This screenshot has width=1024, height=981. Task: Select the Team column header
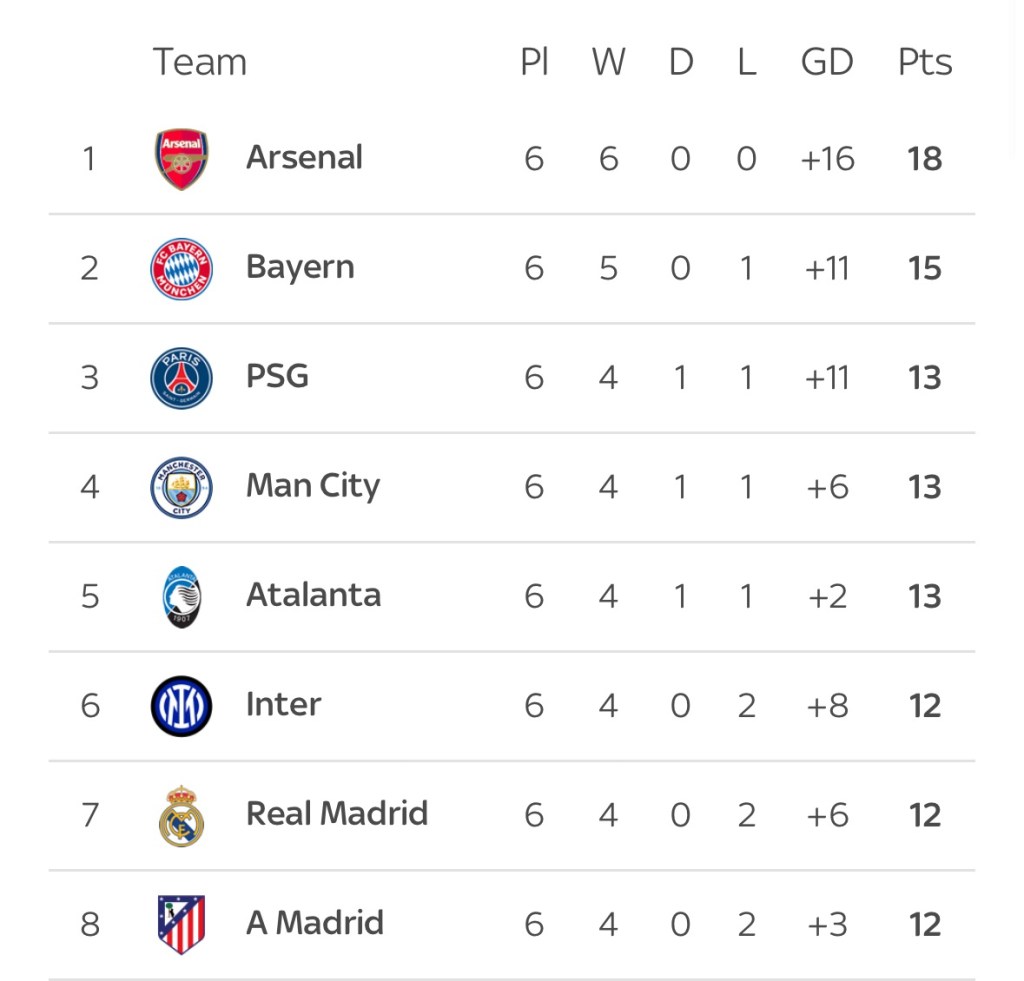(199, 62)
